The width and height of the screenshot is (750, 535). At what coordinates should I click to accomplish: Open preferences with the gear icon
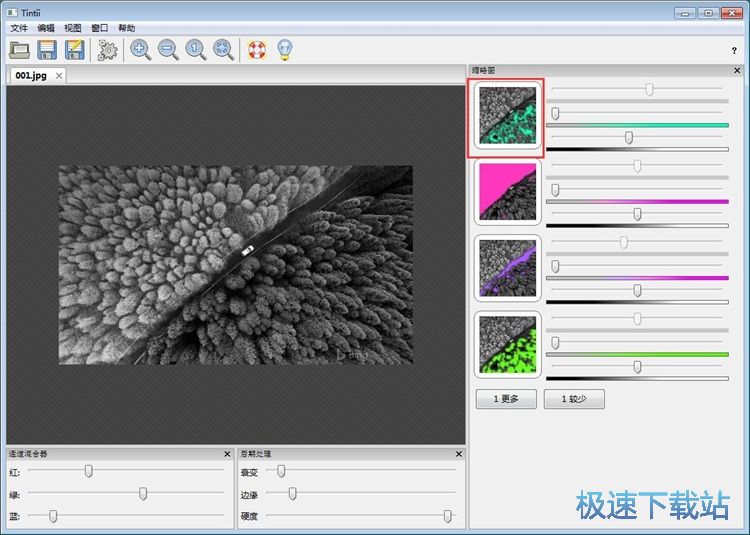click(x=108, y=50)
